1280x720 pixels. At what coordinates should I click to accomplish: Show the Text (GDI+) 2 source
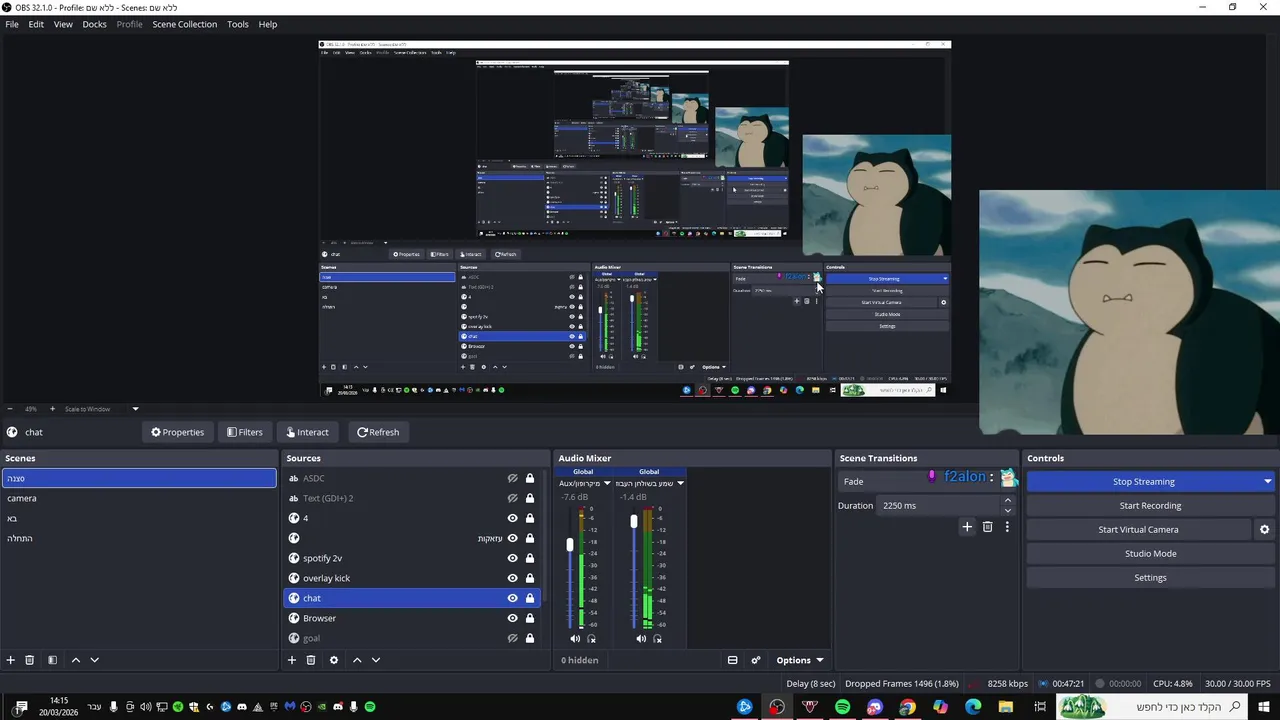coord(512,498)
